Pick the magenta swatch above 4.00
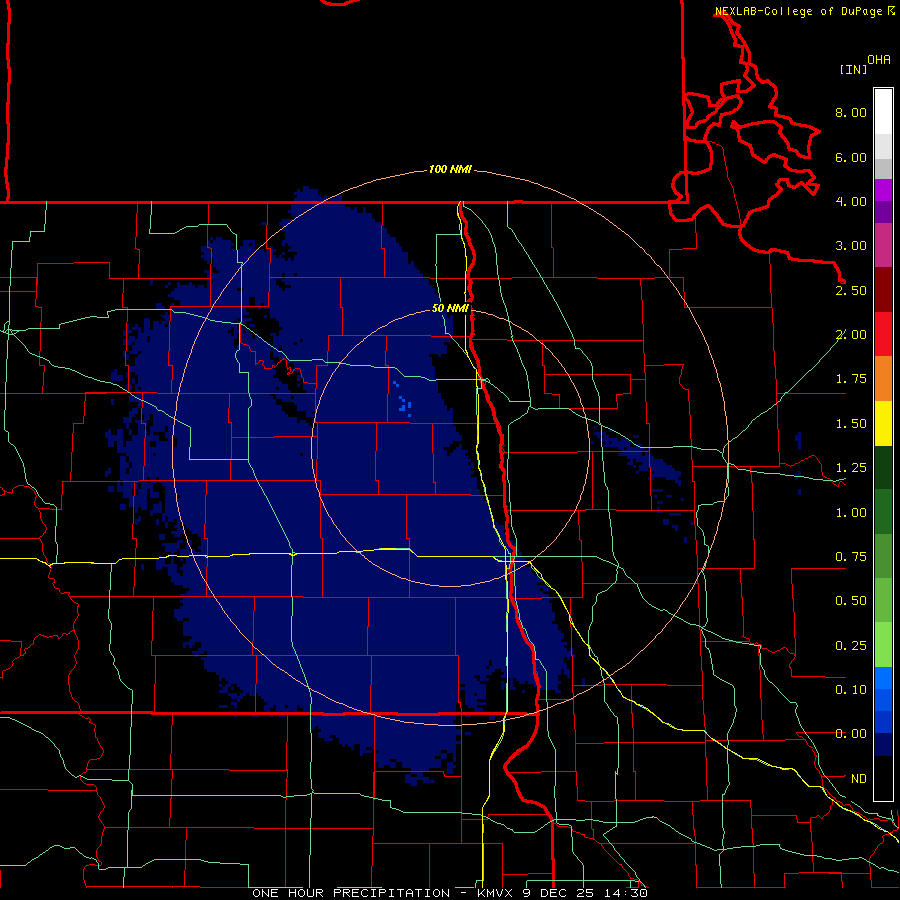The width and height of the screenshot is (900, 900). tap(883, 190)
